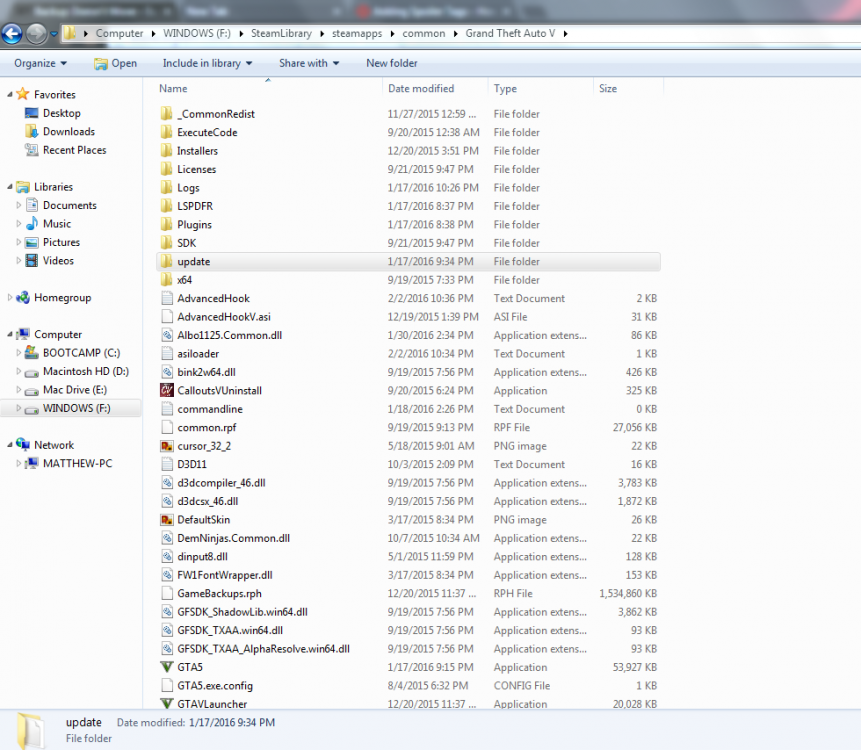The height and width of the screenshot is (750, 861).
Task: Open the Share with dropdown
Action: pyautogui.click(x=309, y=63)
